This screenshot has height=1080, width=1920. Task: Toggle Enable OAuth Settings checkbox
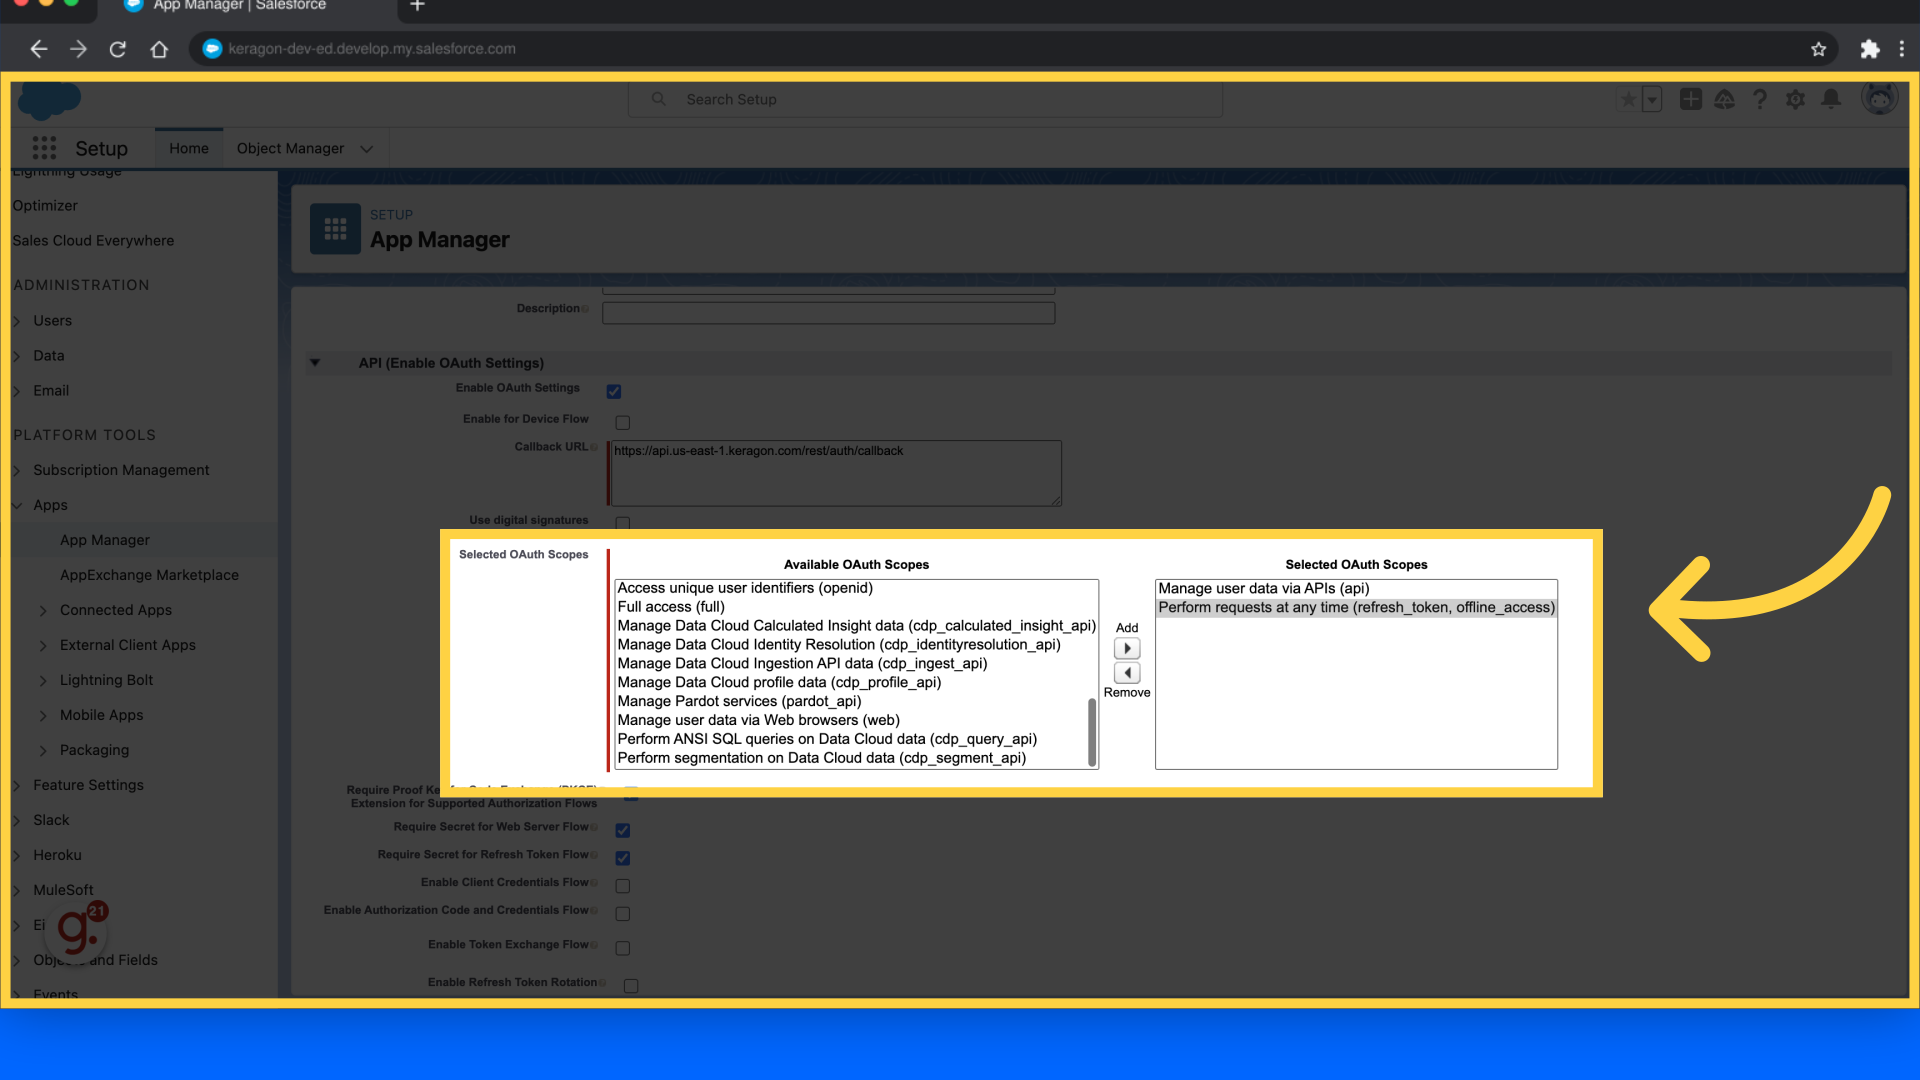tap(614, 391)
